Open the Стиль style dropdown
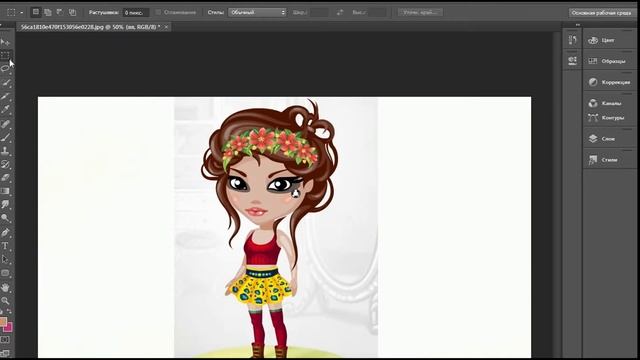This screenshot has width=640, height=360. tap(257, 12)
